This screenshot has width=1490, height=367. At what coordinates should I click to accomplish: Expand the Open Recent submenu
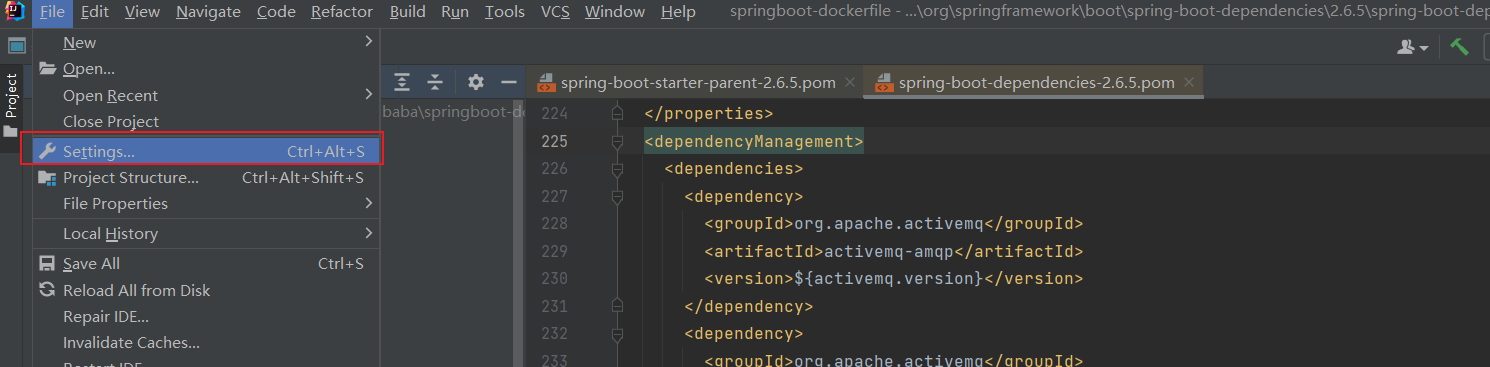tap(206, 95)
